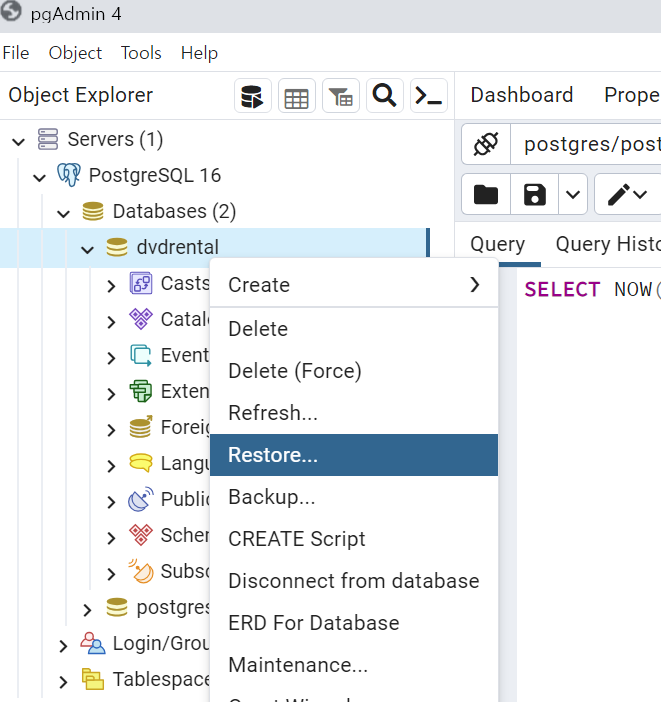
Task: Click the Extensions green icon
Action: [x=141, y=391]
